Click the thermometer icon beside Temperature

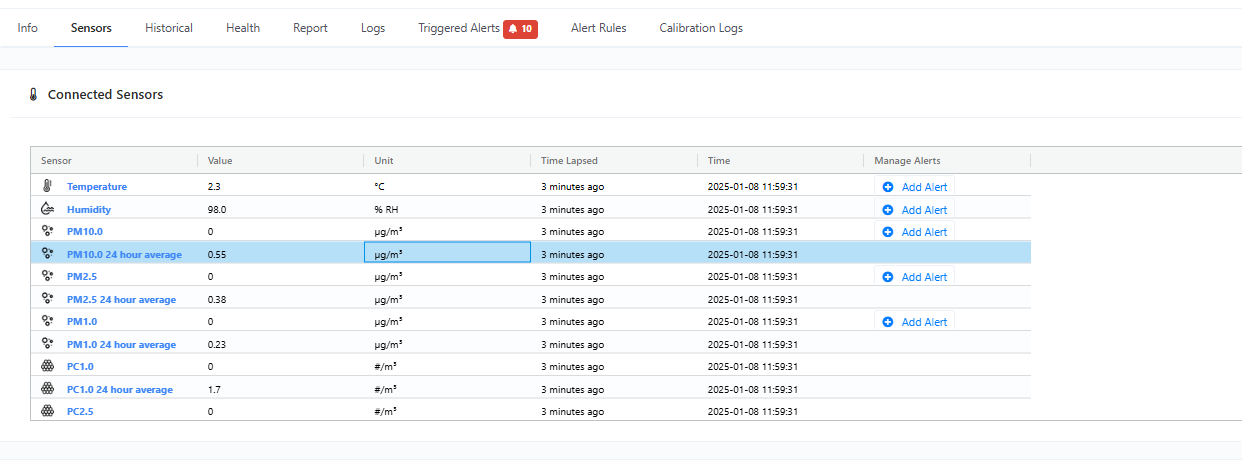[47, 186]
